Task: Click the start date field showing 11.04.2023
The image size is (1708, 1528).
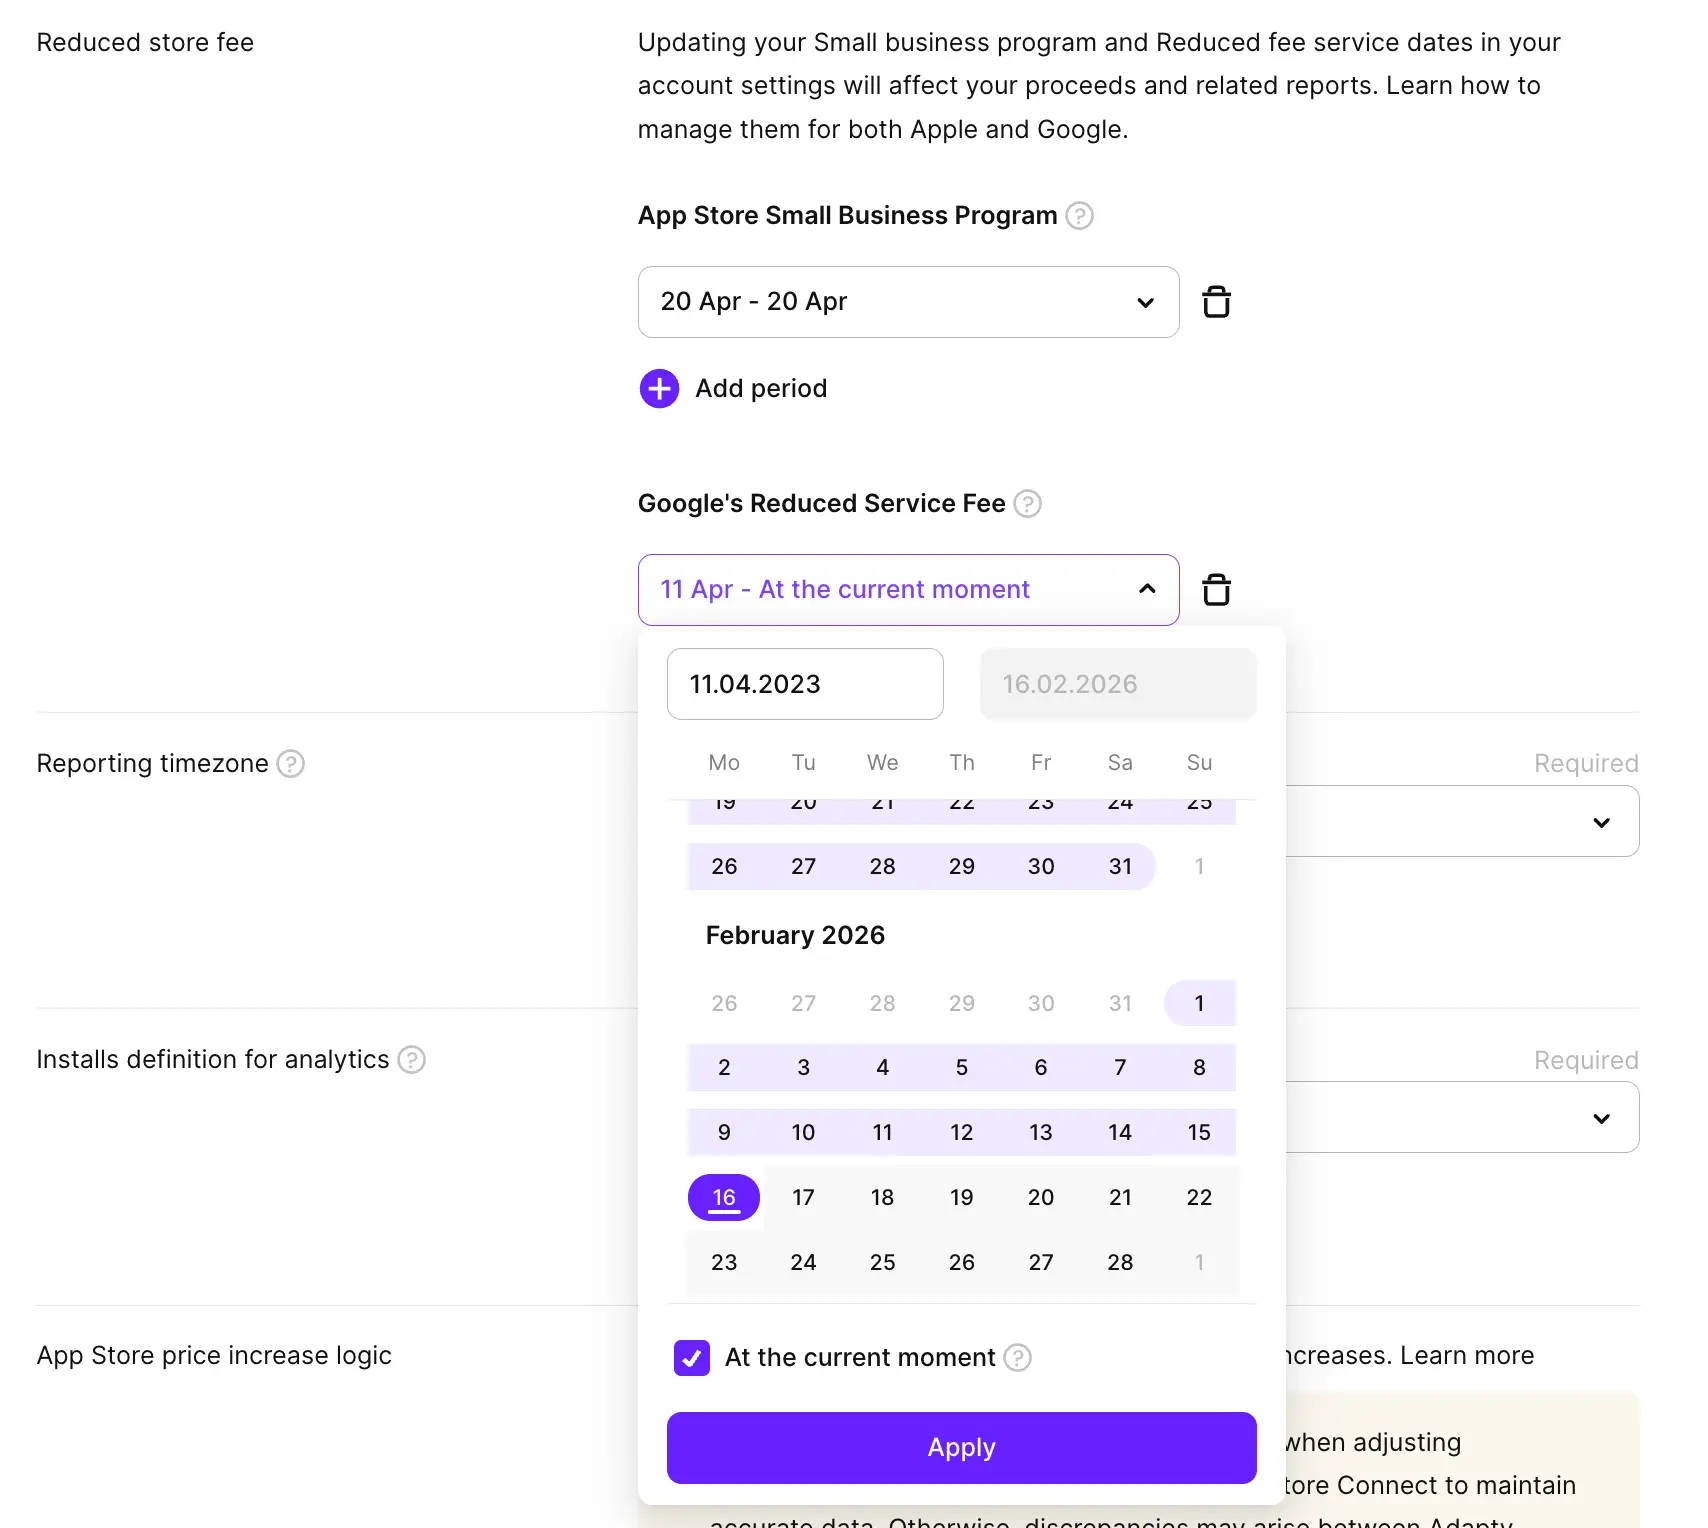Action: 805,684
